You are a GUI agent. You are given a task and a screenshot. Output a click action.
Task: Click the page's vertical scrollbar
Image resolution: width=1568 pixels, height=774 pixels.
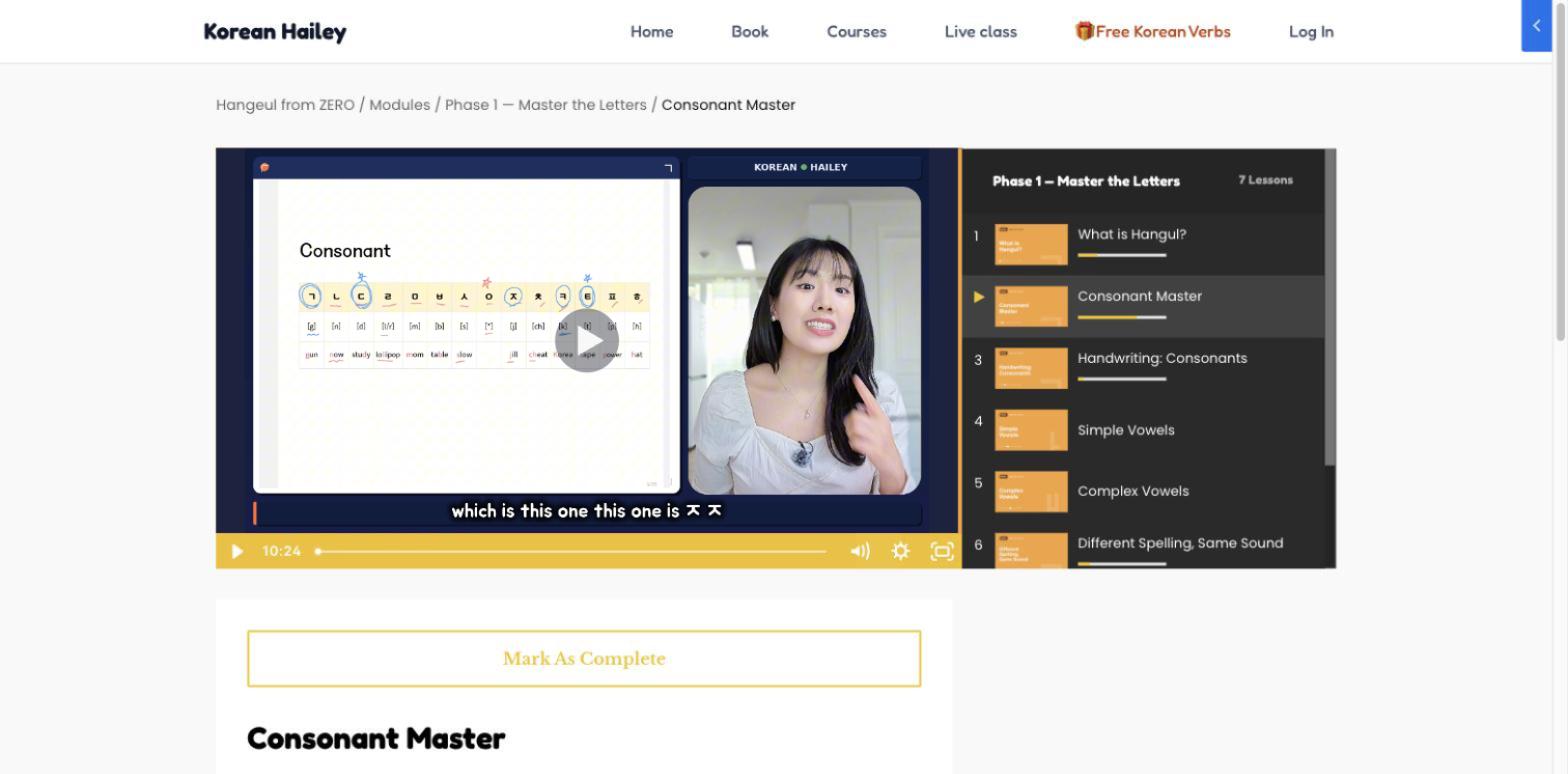(1560, 170)
